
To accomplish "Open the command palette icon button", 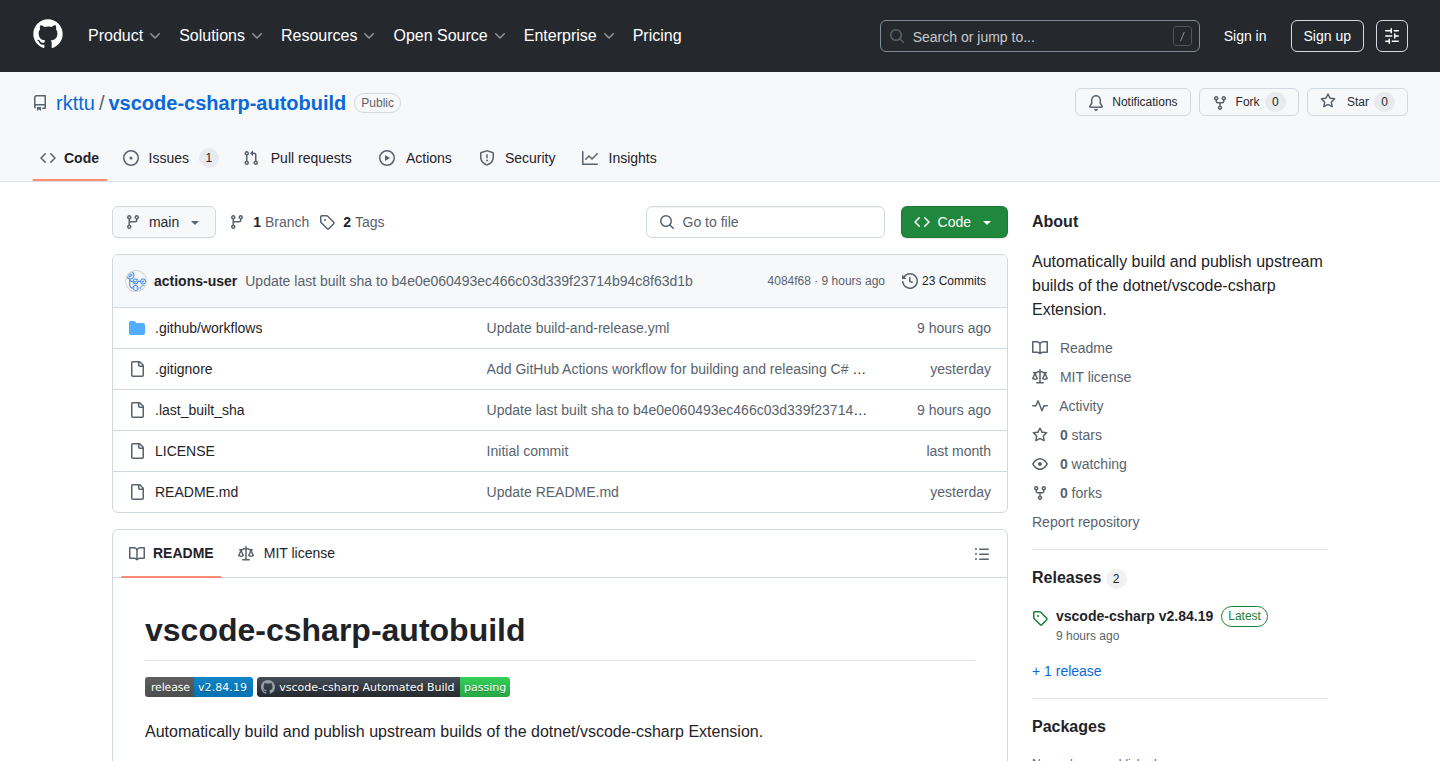I will [1391, 36].
